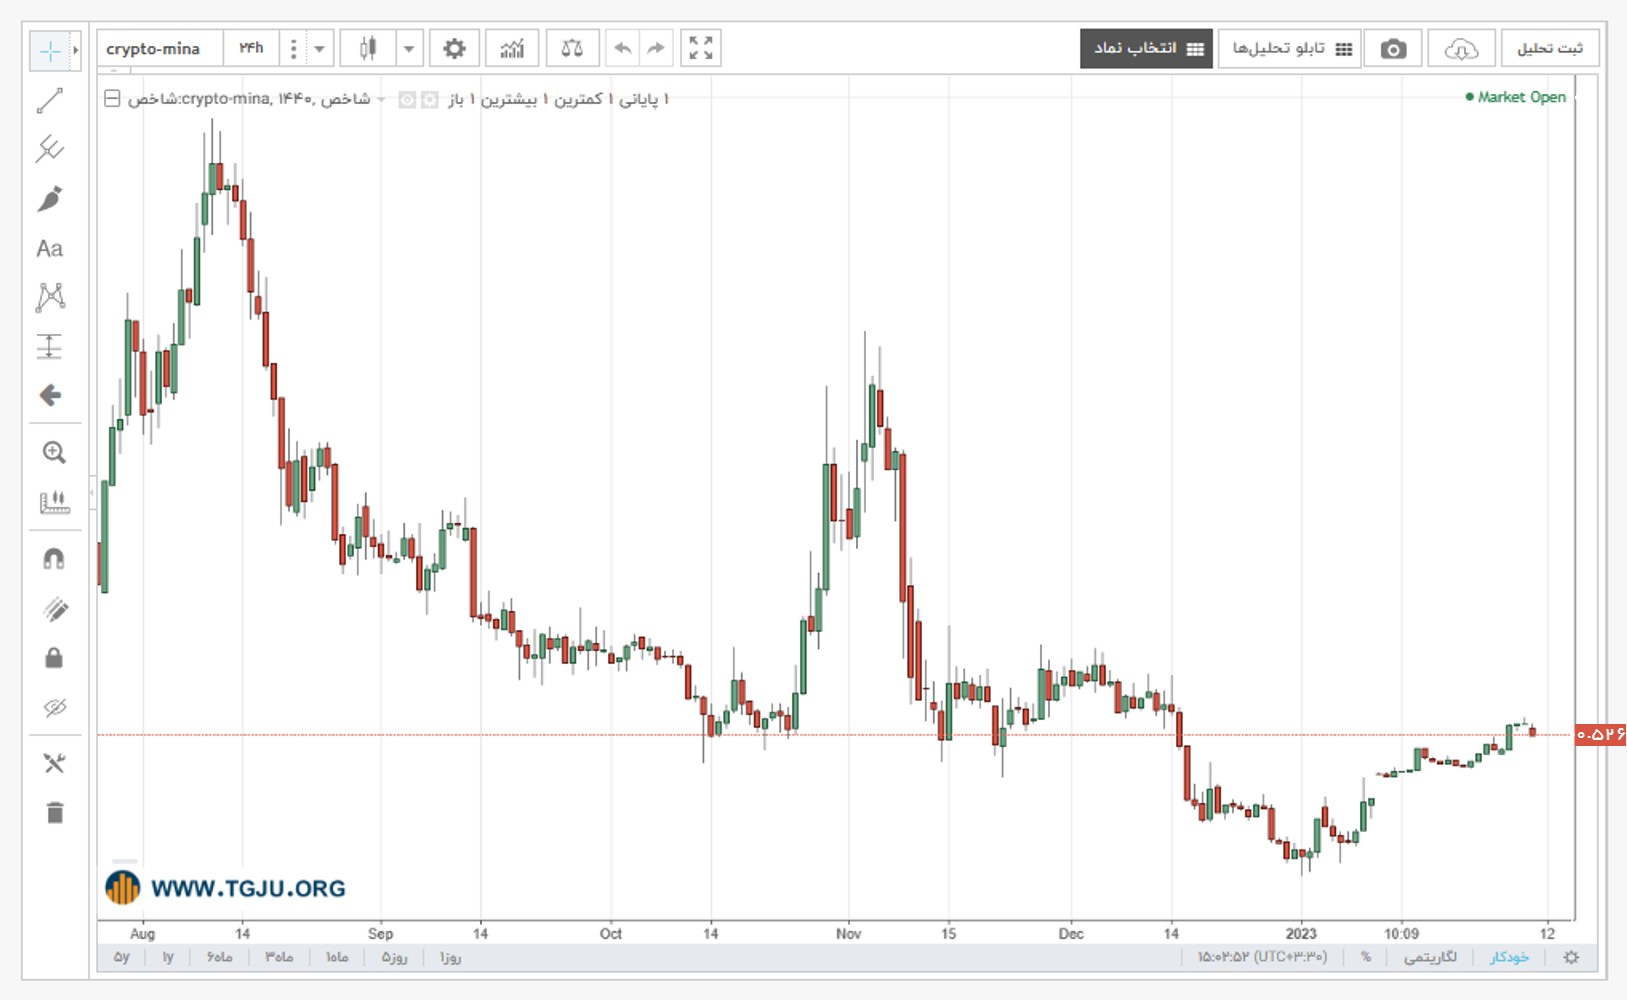Select the XABCD pattern tool
The width and height of the screenshot is (1627, 1000).
coord(50,297)
